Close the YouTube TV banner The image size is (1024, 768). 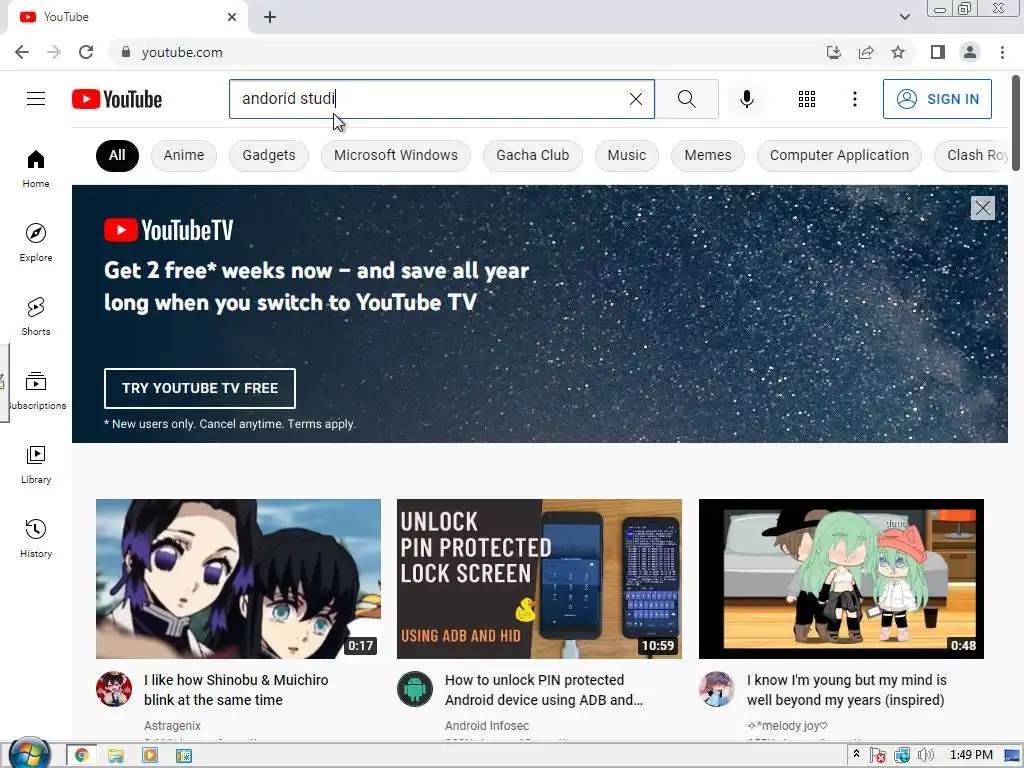click(x=982, y=208)
